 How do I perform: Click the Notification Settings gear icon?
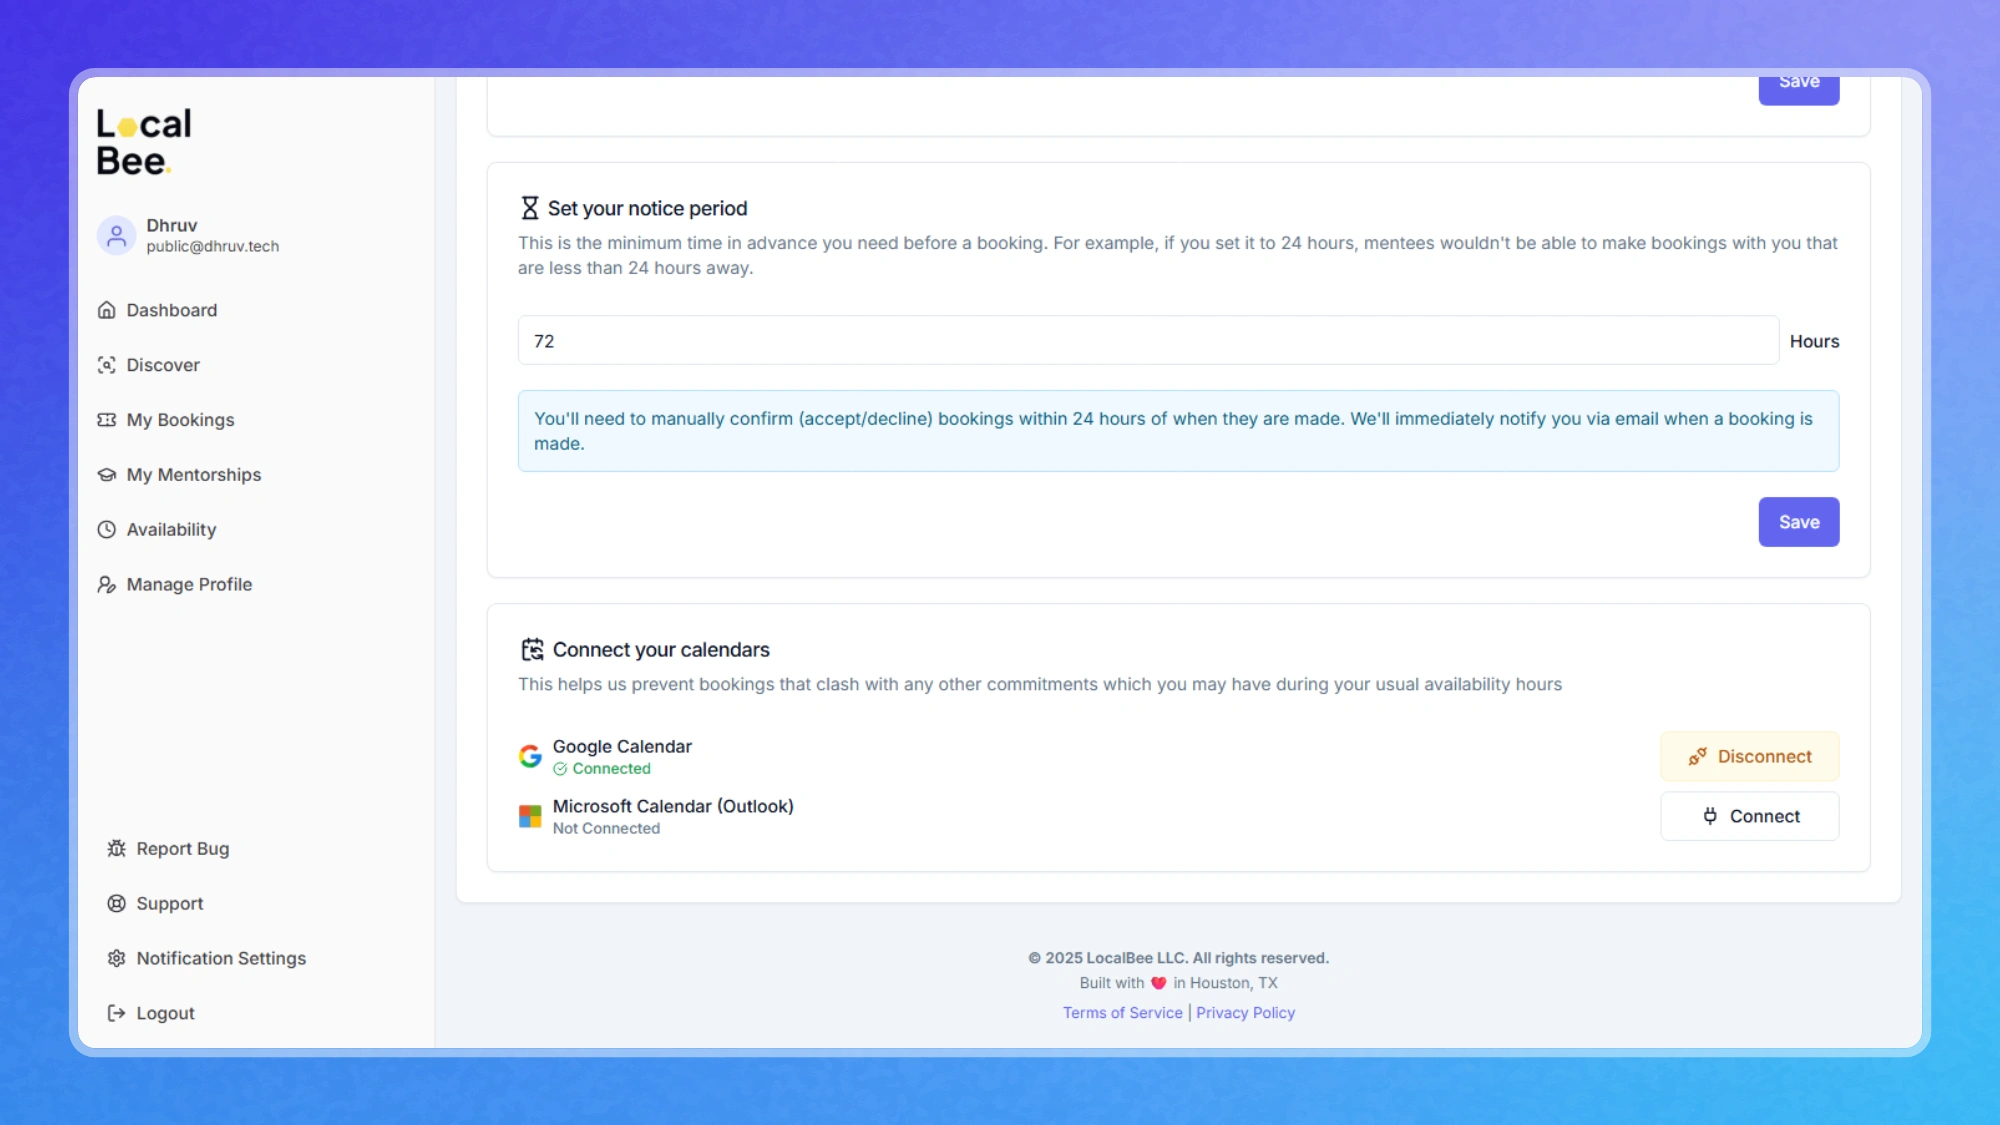[116, 959]
